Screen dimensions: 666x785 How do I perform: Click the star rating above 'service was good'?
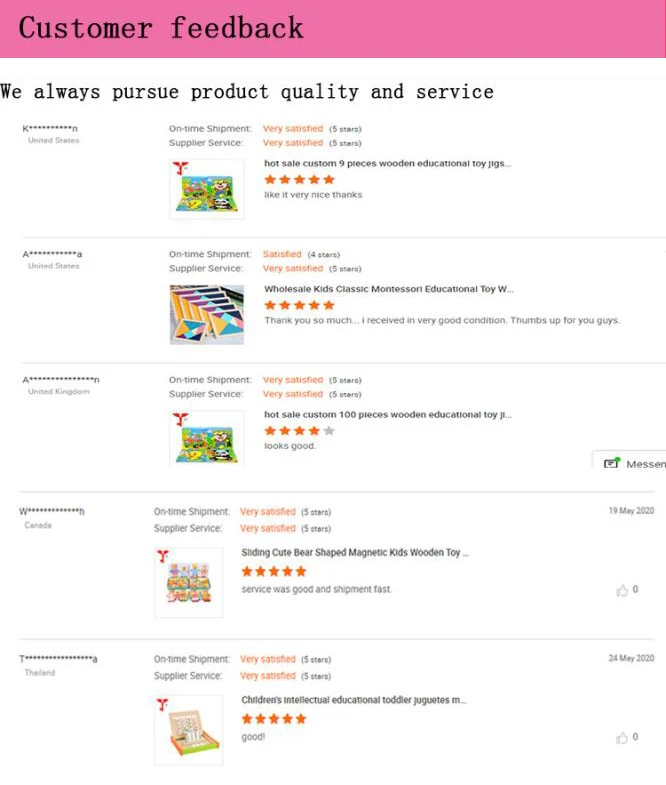[x=274, y=572]
